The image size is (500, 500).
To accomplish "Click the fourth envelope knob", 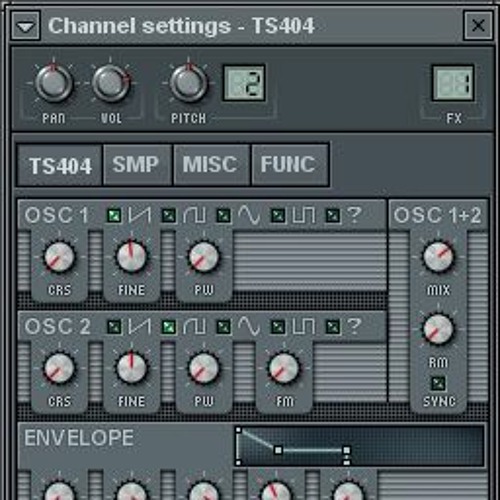I will [276, 490].
